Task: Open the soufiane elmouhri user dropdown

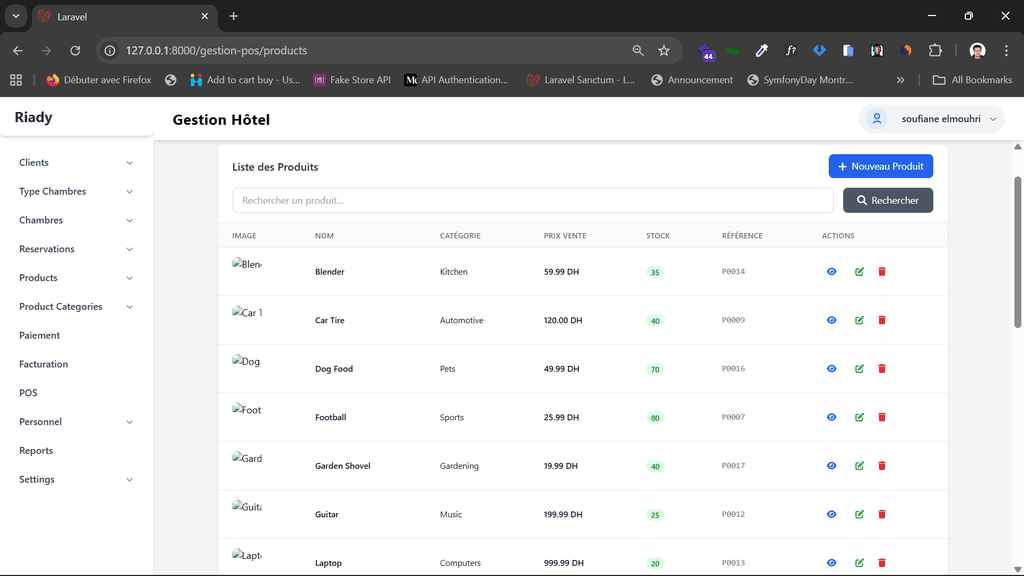Action: click(x=931, y=119)
